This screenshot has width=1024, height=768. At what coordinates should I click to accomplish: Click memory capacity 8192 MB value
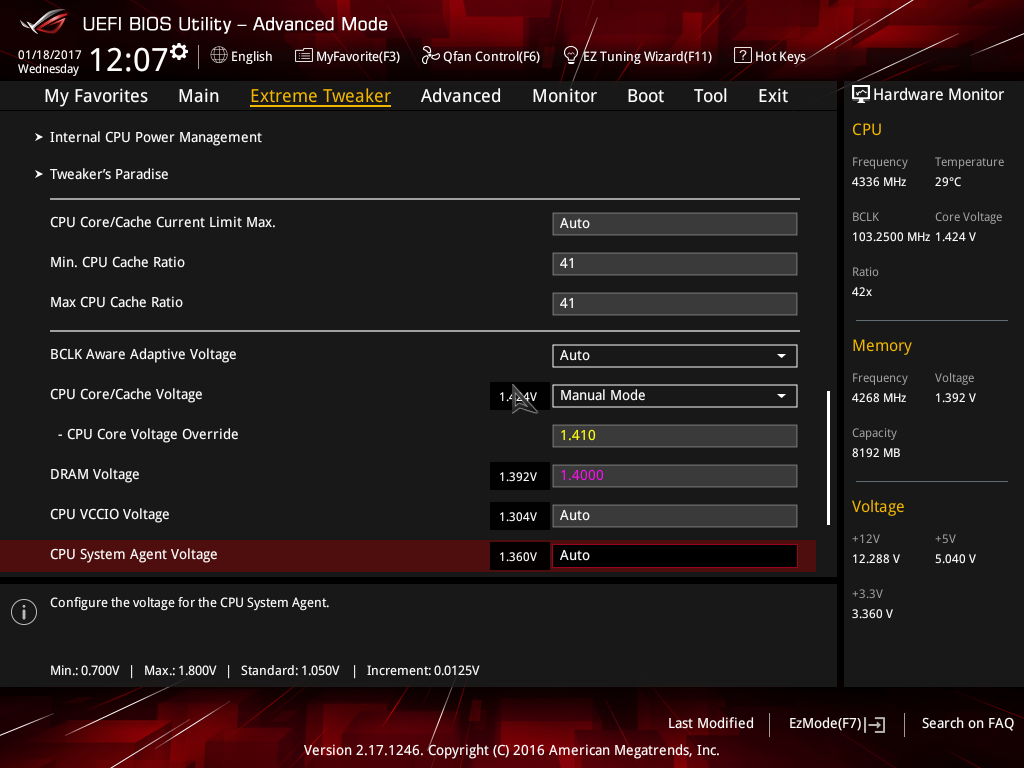pos(876,453)
